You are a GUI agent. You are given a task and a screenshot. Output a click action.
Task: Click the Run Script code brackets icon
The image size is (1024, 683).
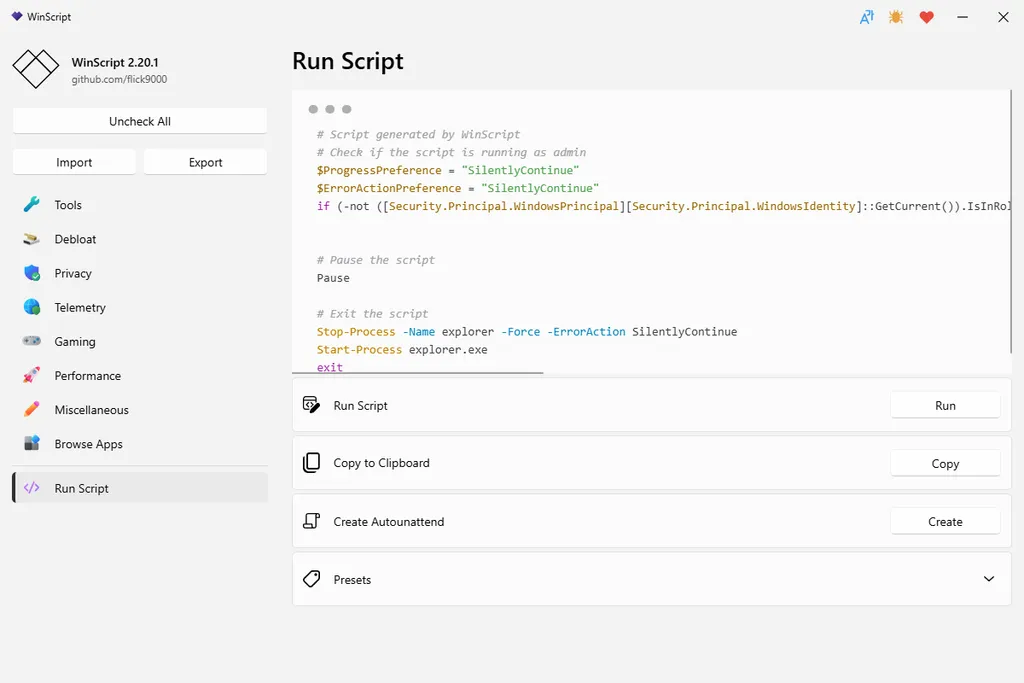[31, 488]
